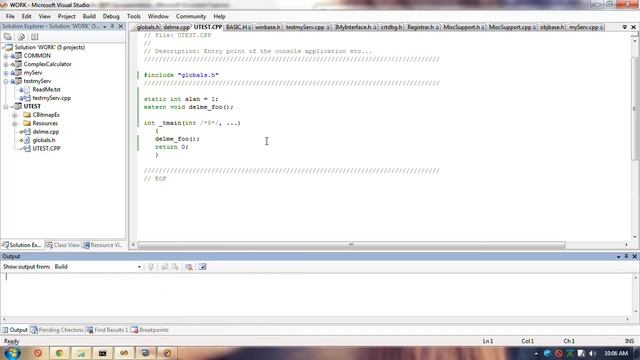Image resolution: width=640 pixels, height=360 pixels.
Task: Select delme.cpp in UTEST project tree
Action: click(45, 132)
